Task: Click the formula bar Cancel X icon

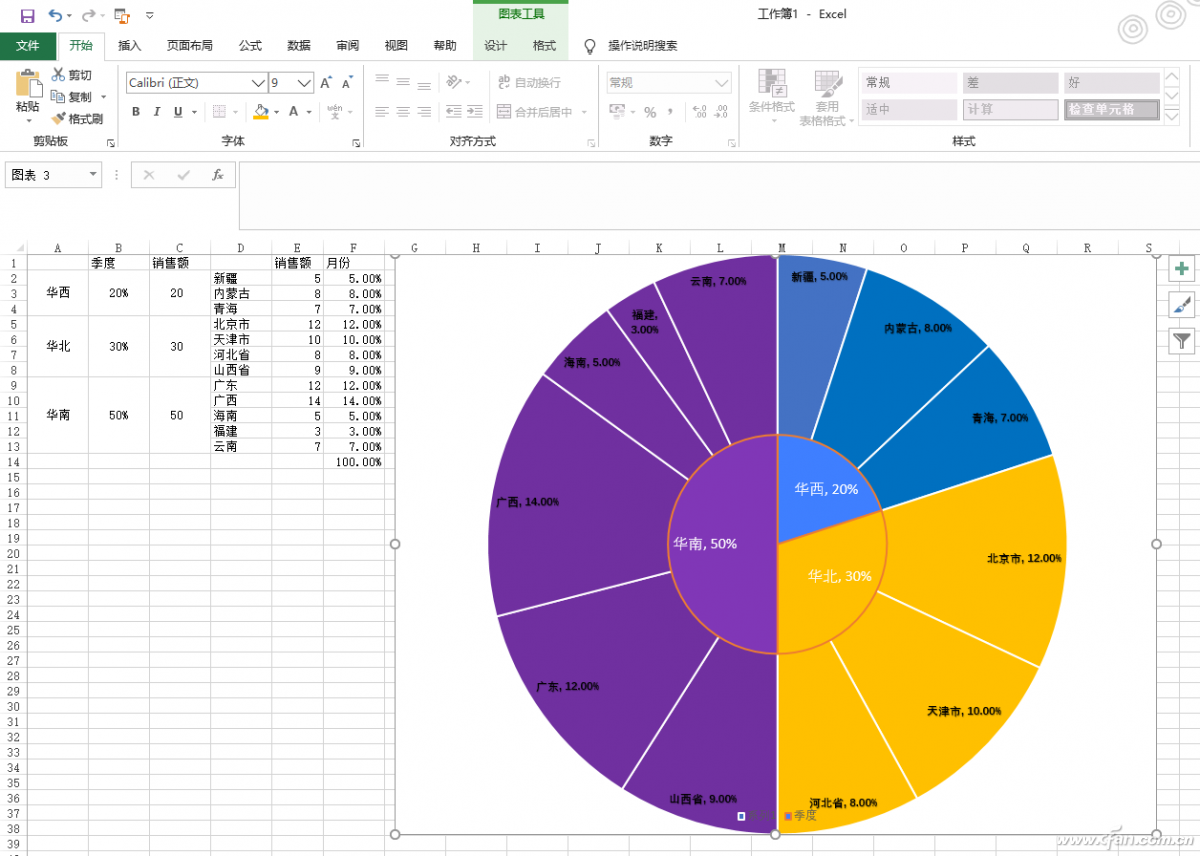Action: point(149,175)
